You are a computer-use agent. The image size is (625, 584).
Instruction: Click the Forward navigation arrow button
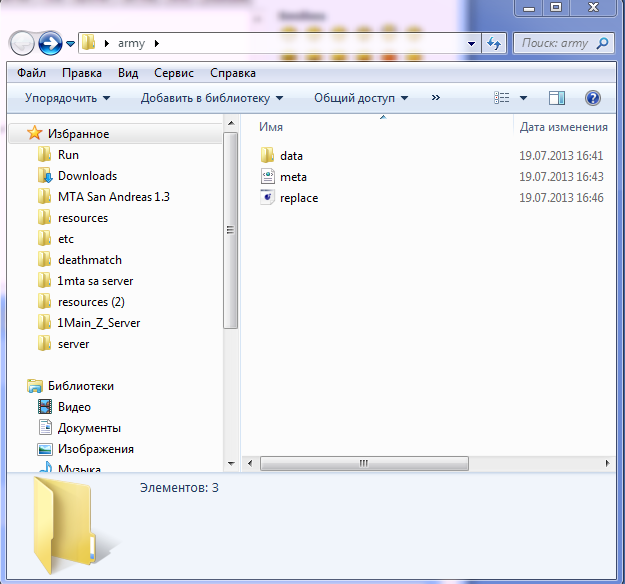(50, 43)
